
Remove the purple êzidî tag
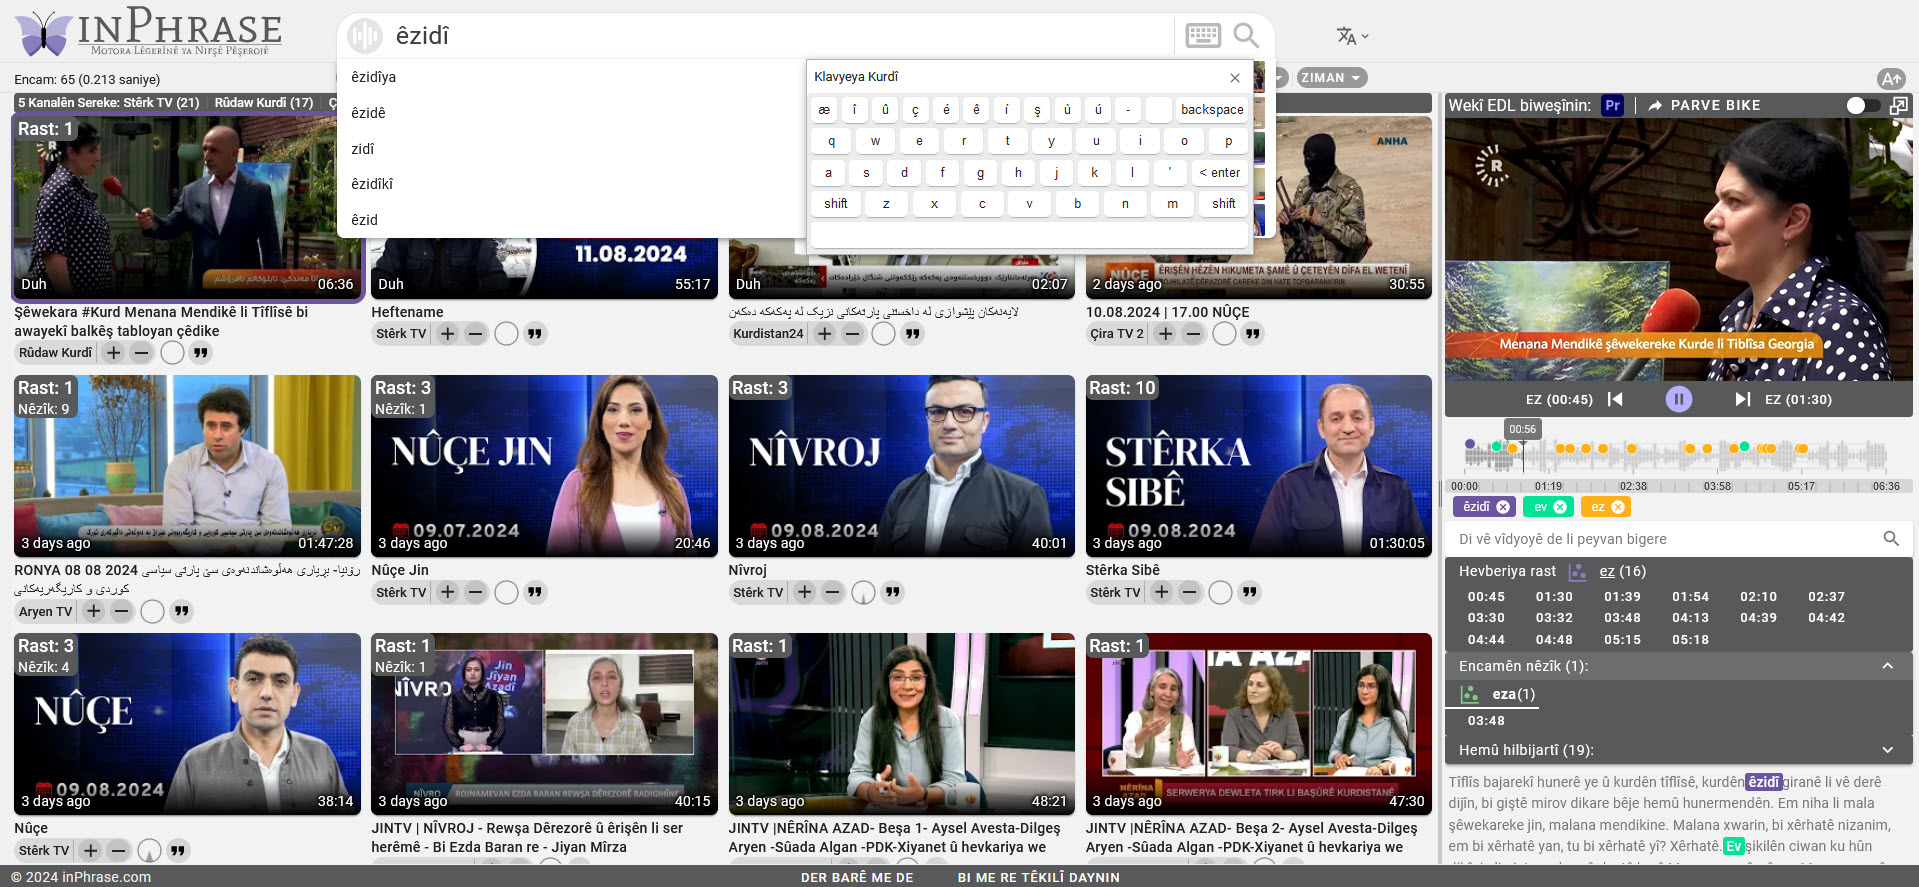coord(1502,507)
